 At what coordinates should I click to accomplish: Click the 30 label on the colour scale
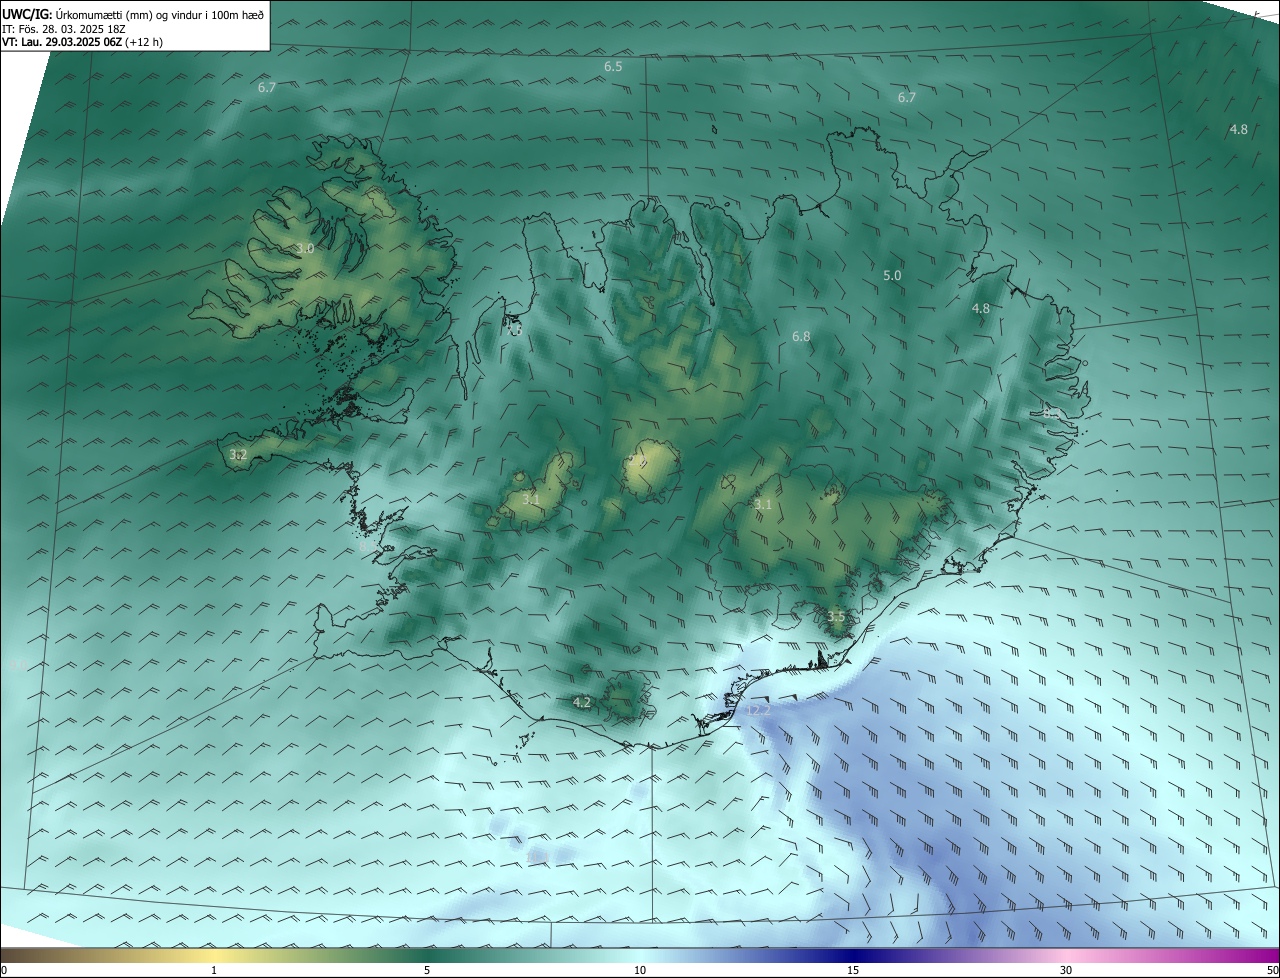point(1066,970)
